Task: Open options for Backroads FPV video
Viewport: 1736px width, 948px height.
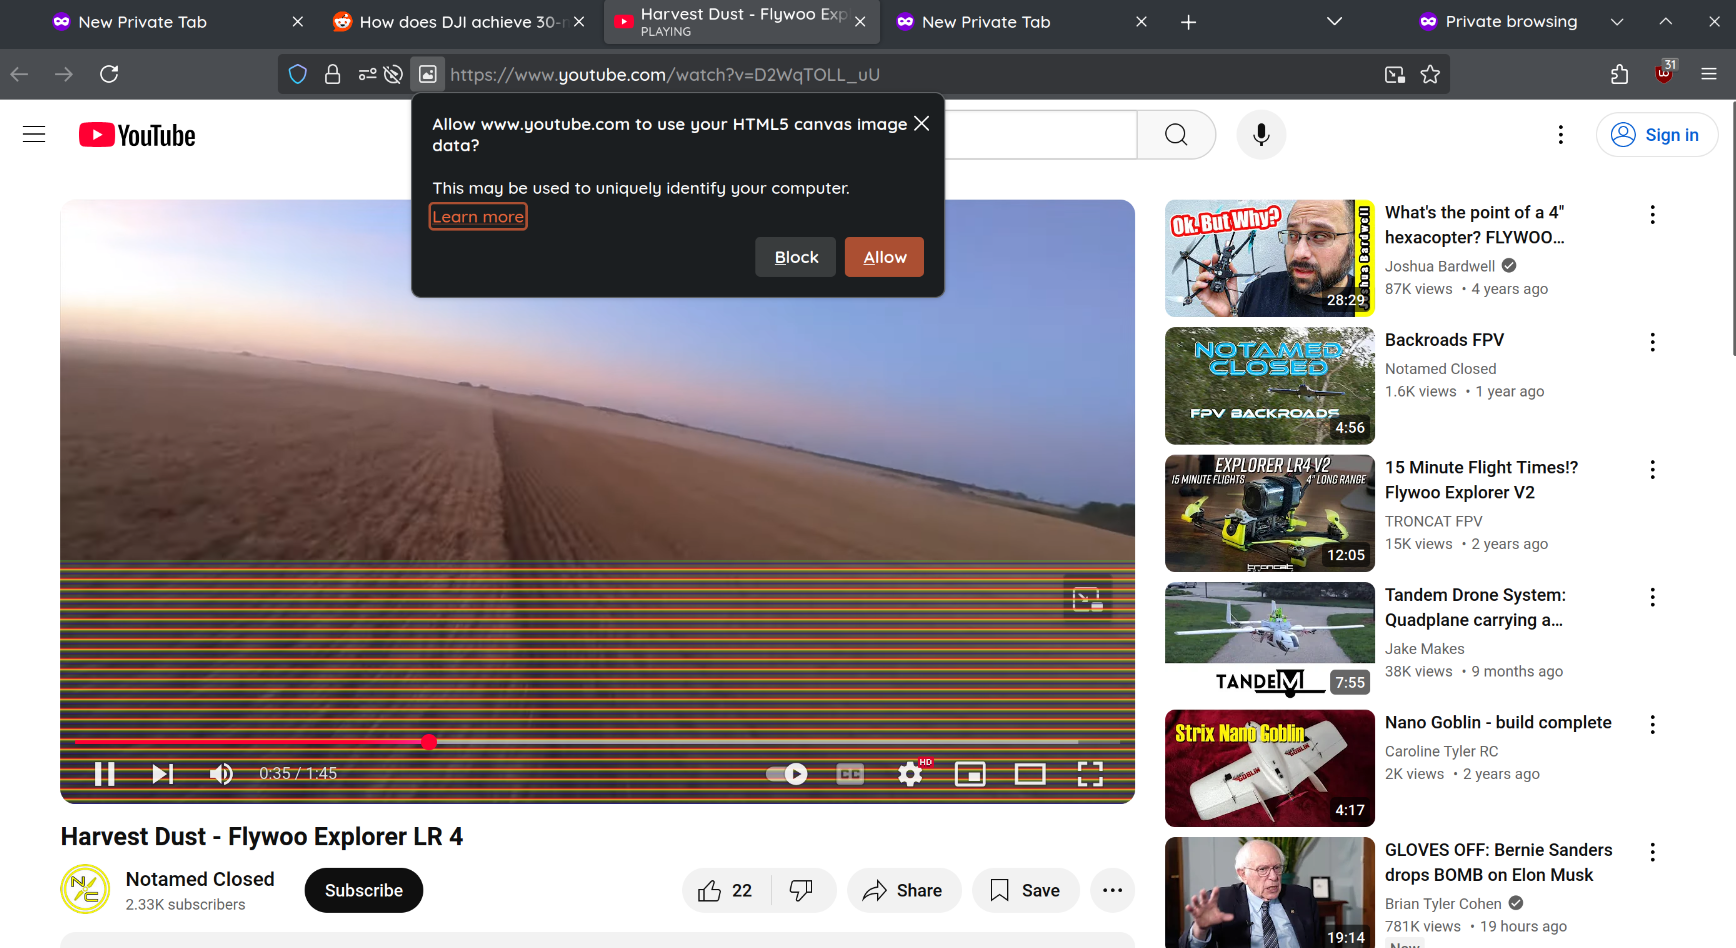Action: click(1652, 343)
